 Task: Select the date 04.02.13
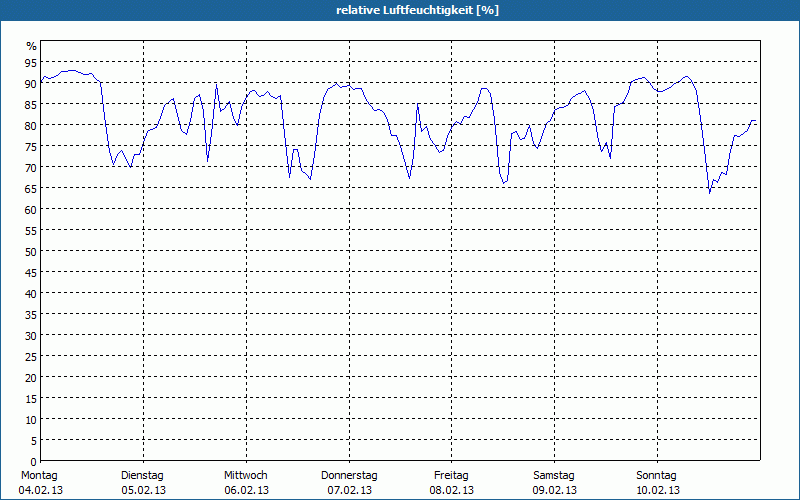pyautogui.click(x=40, y=490)
